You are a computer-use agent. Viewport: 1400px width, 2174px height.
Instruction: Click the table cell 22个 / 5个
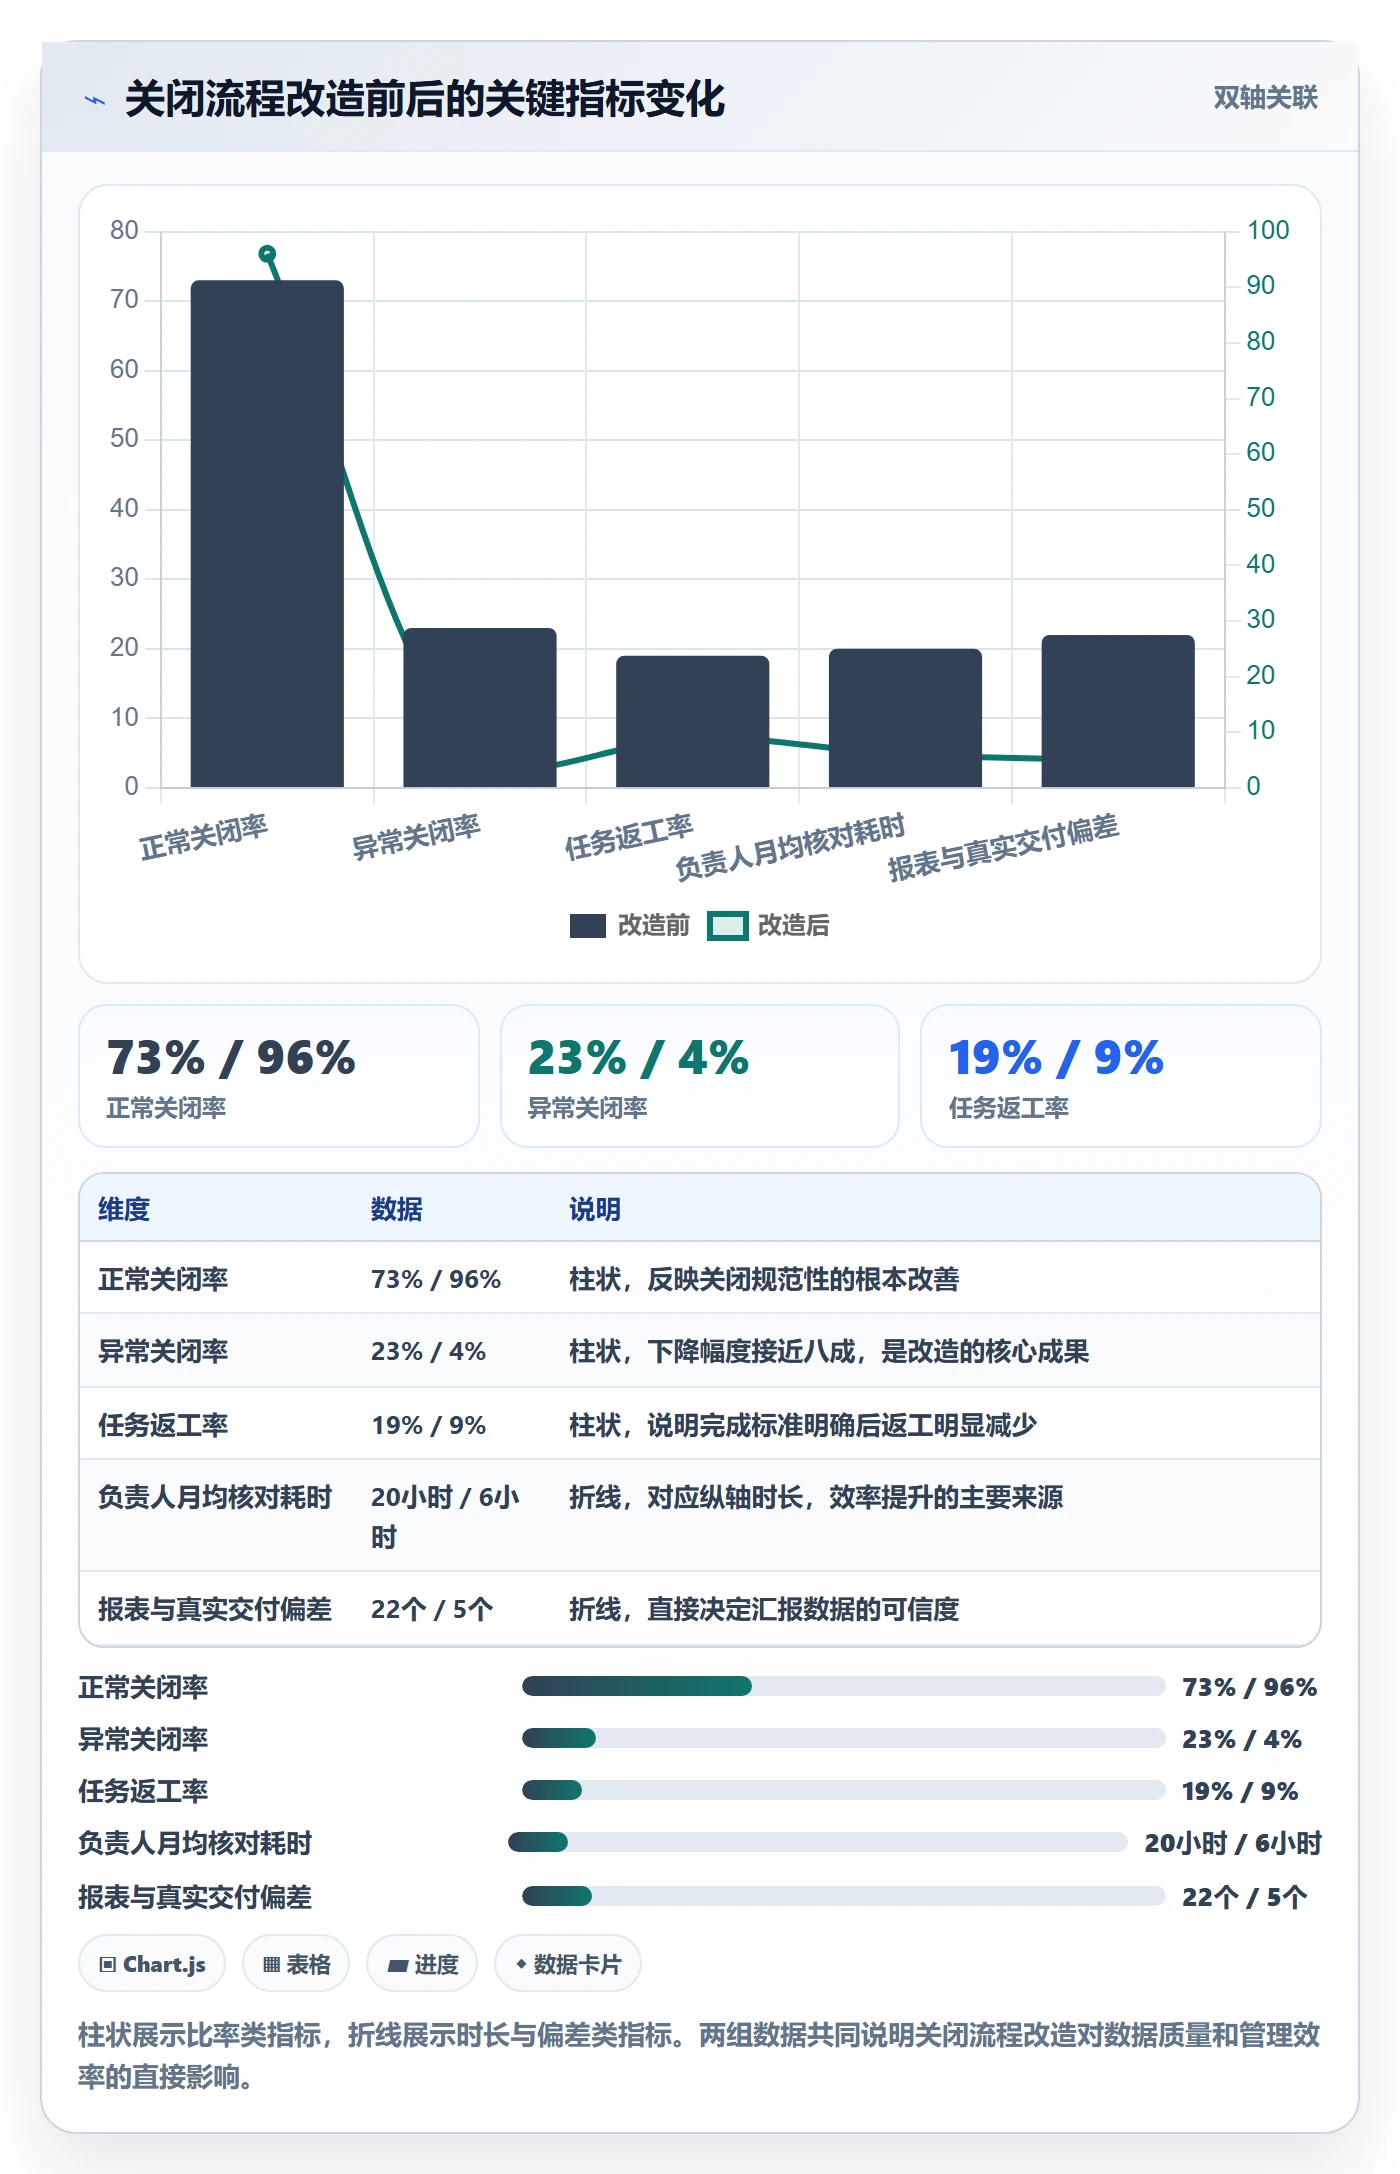(432, 1609)
